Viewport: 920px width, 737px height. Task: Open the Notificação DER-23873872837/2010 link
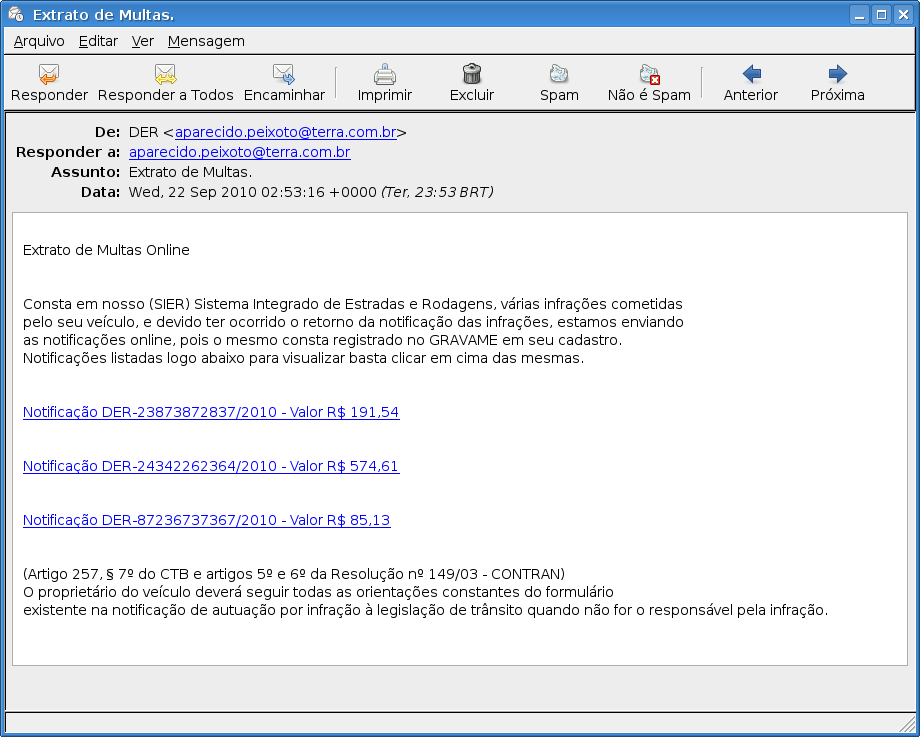pos(211,413)
